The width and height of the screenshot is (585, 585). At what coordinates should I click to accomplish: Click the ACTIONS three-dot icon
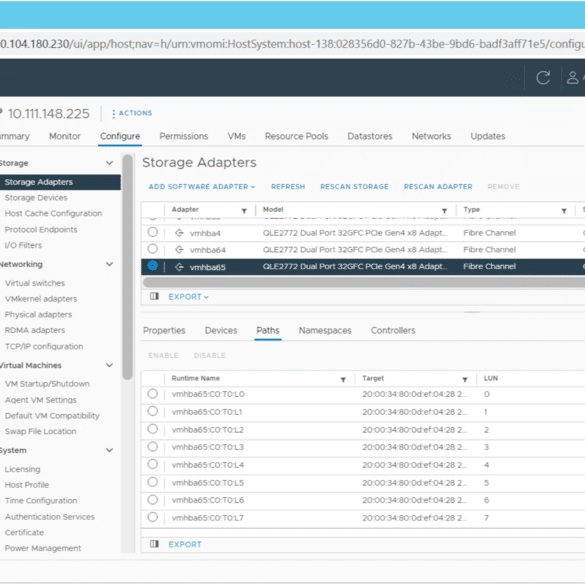pyautogui.click(x=113, y=113)
